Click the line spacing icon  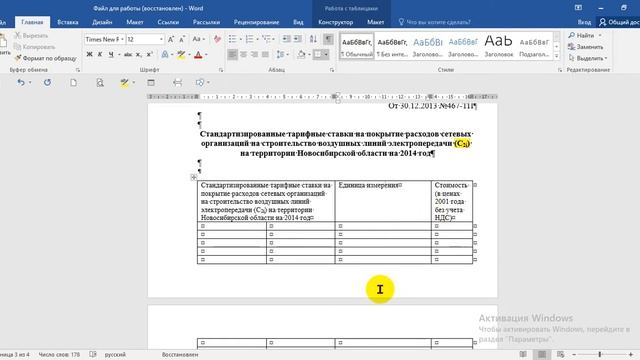click(280, 54)
